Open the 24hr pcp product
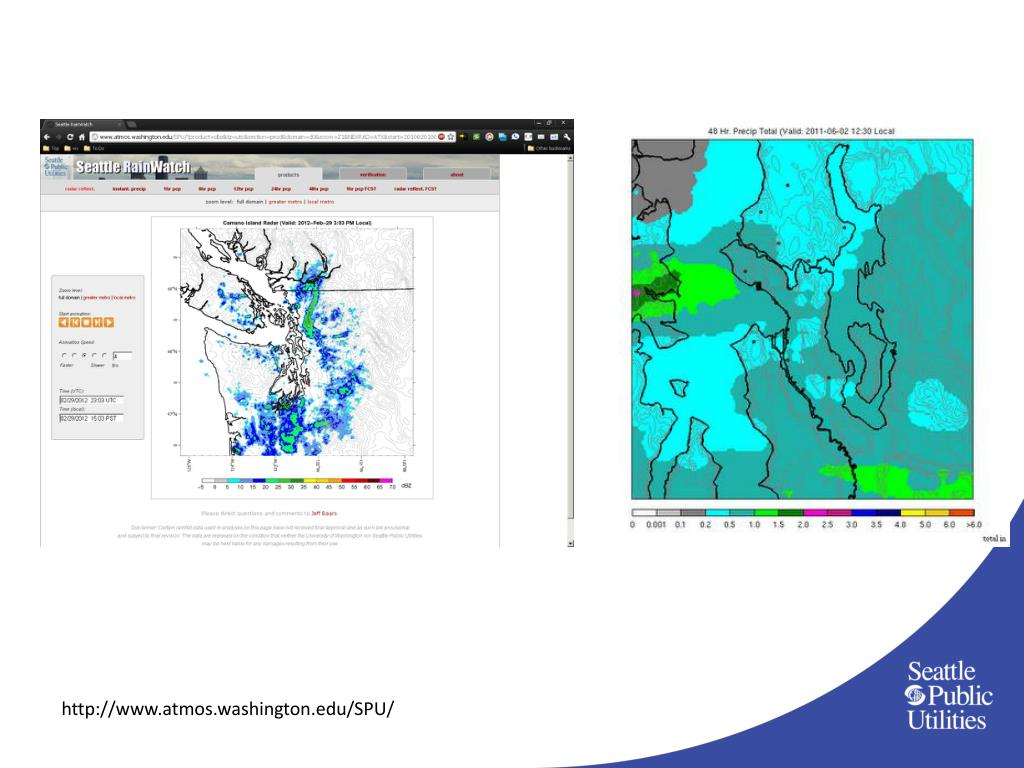Screen dimensions: 1024x768 tap(281, 189)
